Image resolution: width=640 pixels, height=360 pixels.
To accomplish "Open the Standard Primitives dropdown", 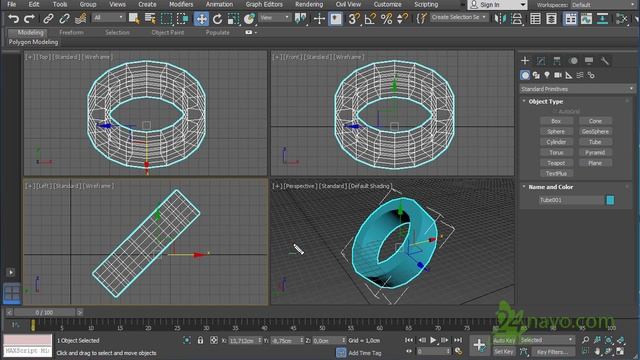I will (x=577, y=89).
